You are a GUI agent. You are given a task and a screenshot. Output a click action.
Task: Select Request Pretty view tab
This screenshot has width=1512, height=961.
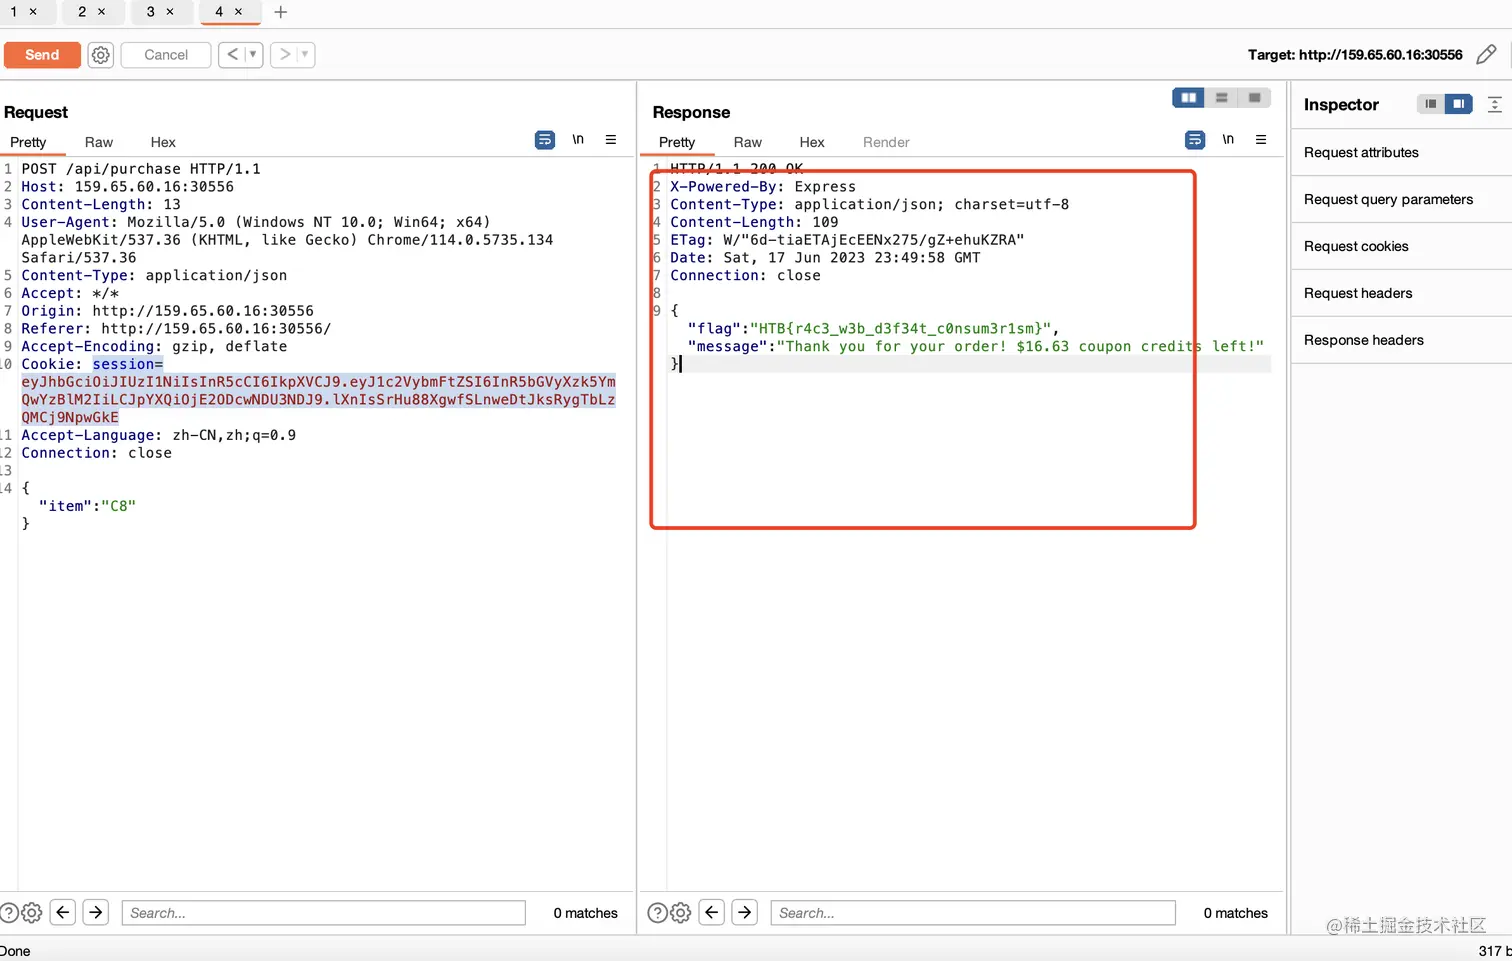[28, 142]
